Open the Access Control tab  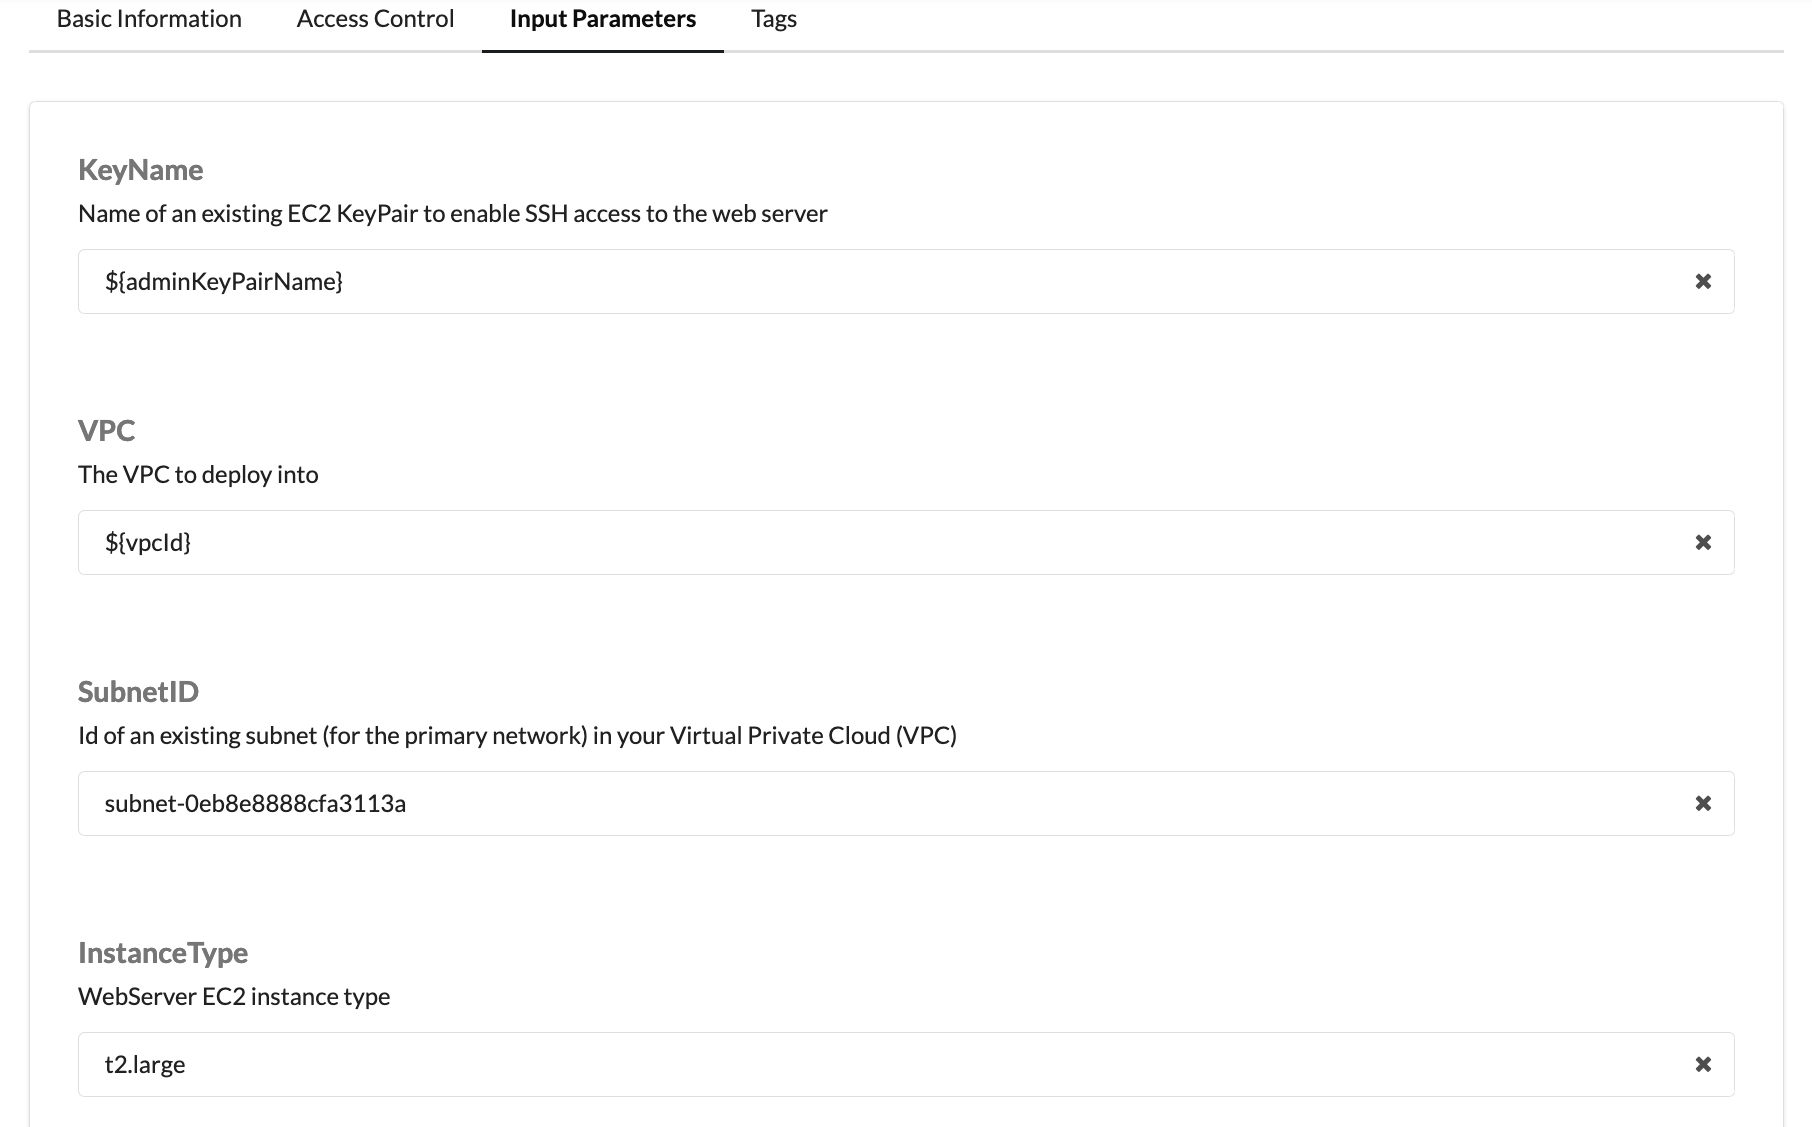374,18
